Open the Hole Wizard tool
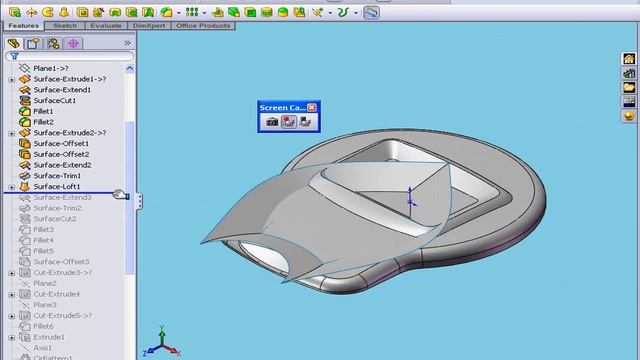The width and height of the screenshot is (640, 360). pos(98,12)
